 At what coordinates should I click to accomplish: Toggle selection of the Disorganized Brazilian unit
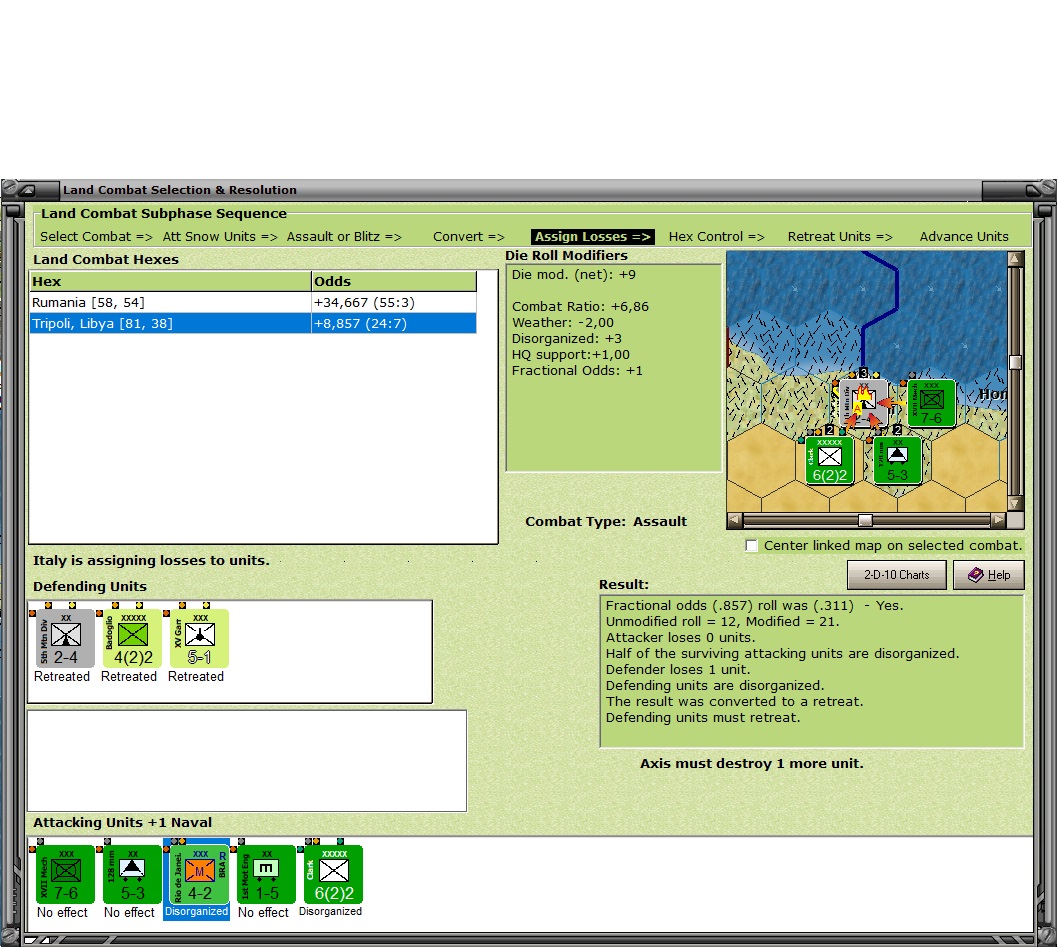click(196, 873)
